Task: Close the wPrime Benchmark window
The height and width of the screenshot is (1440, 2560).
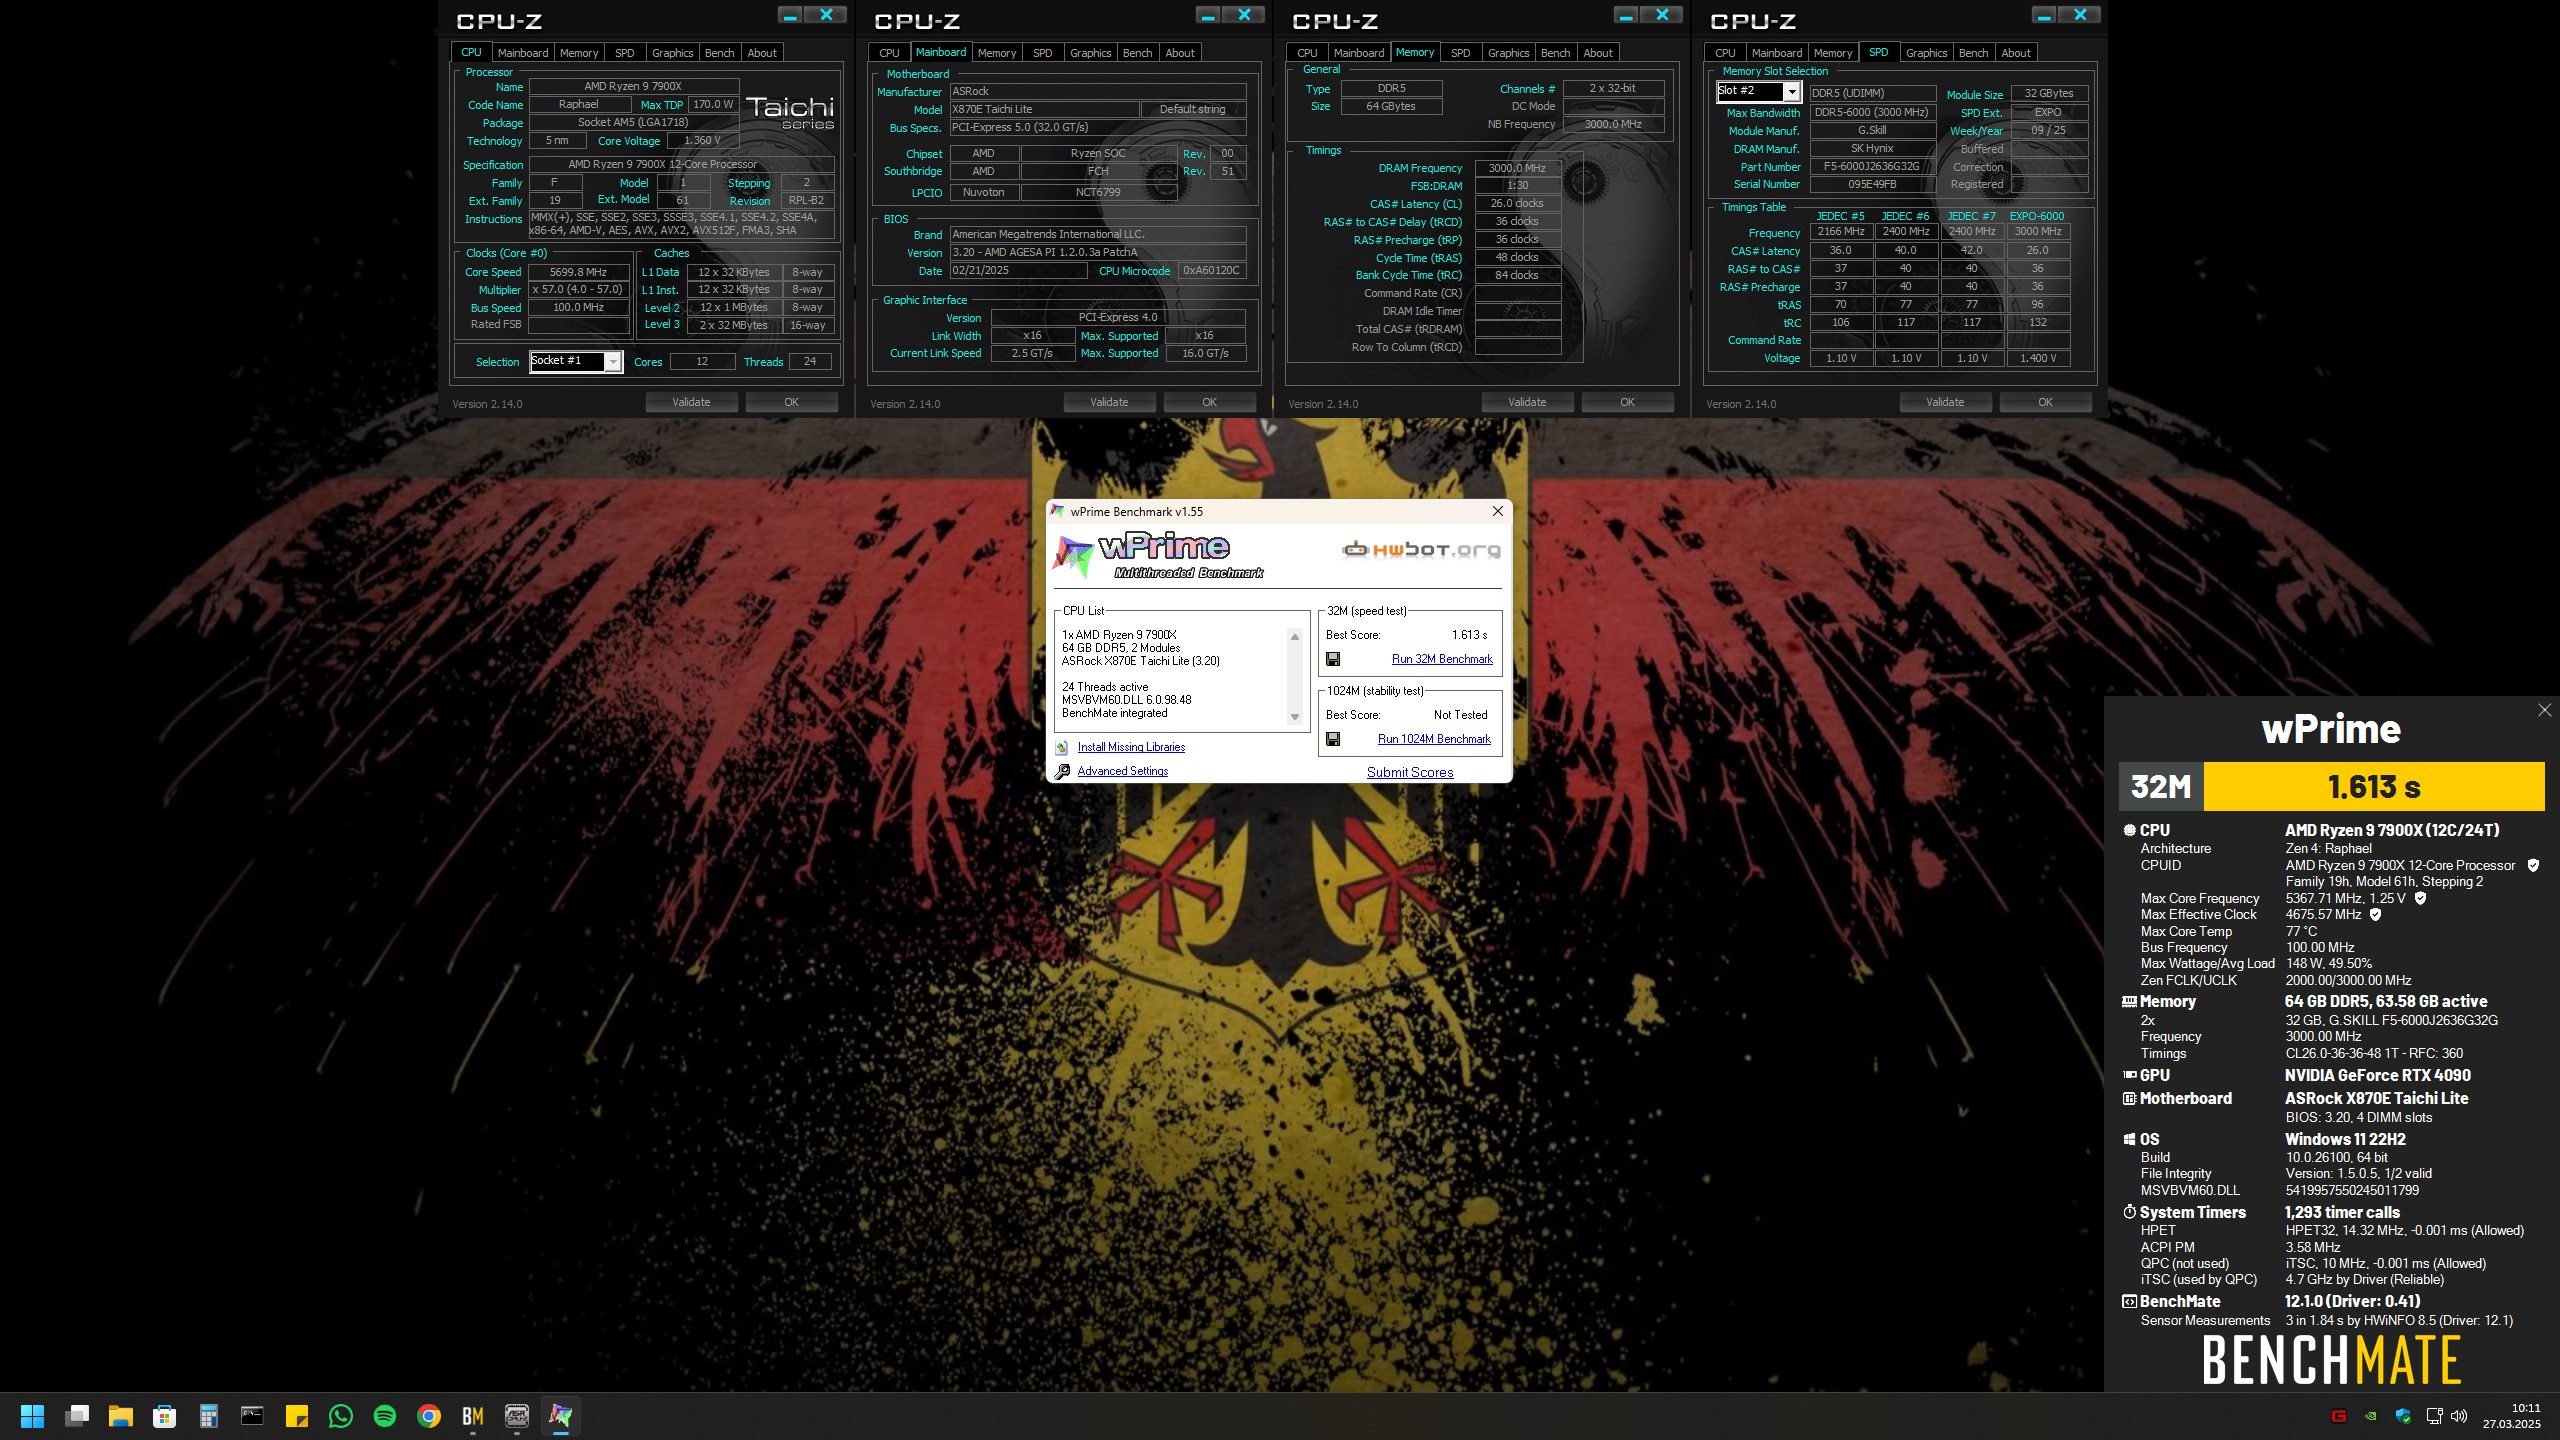Action: (x=1498, y=511)
